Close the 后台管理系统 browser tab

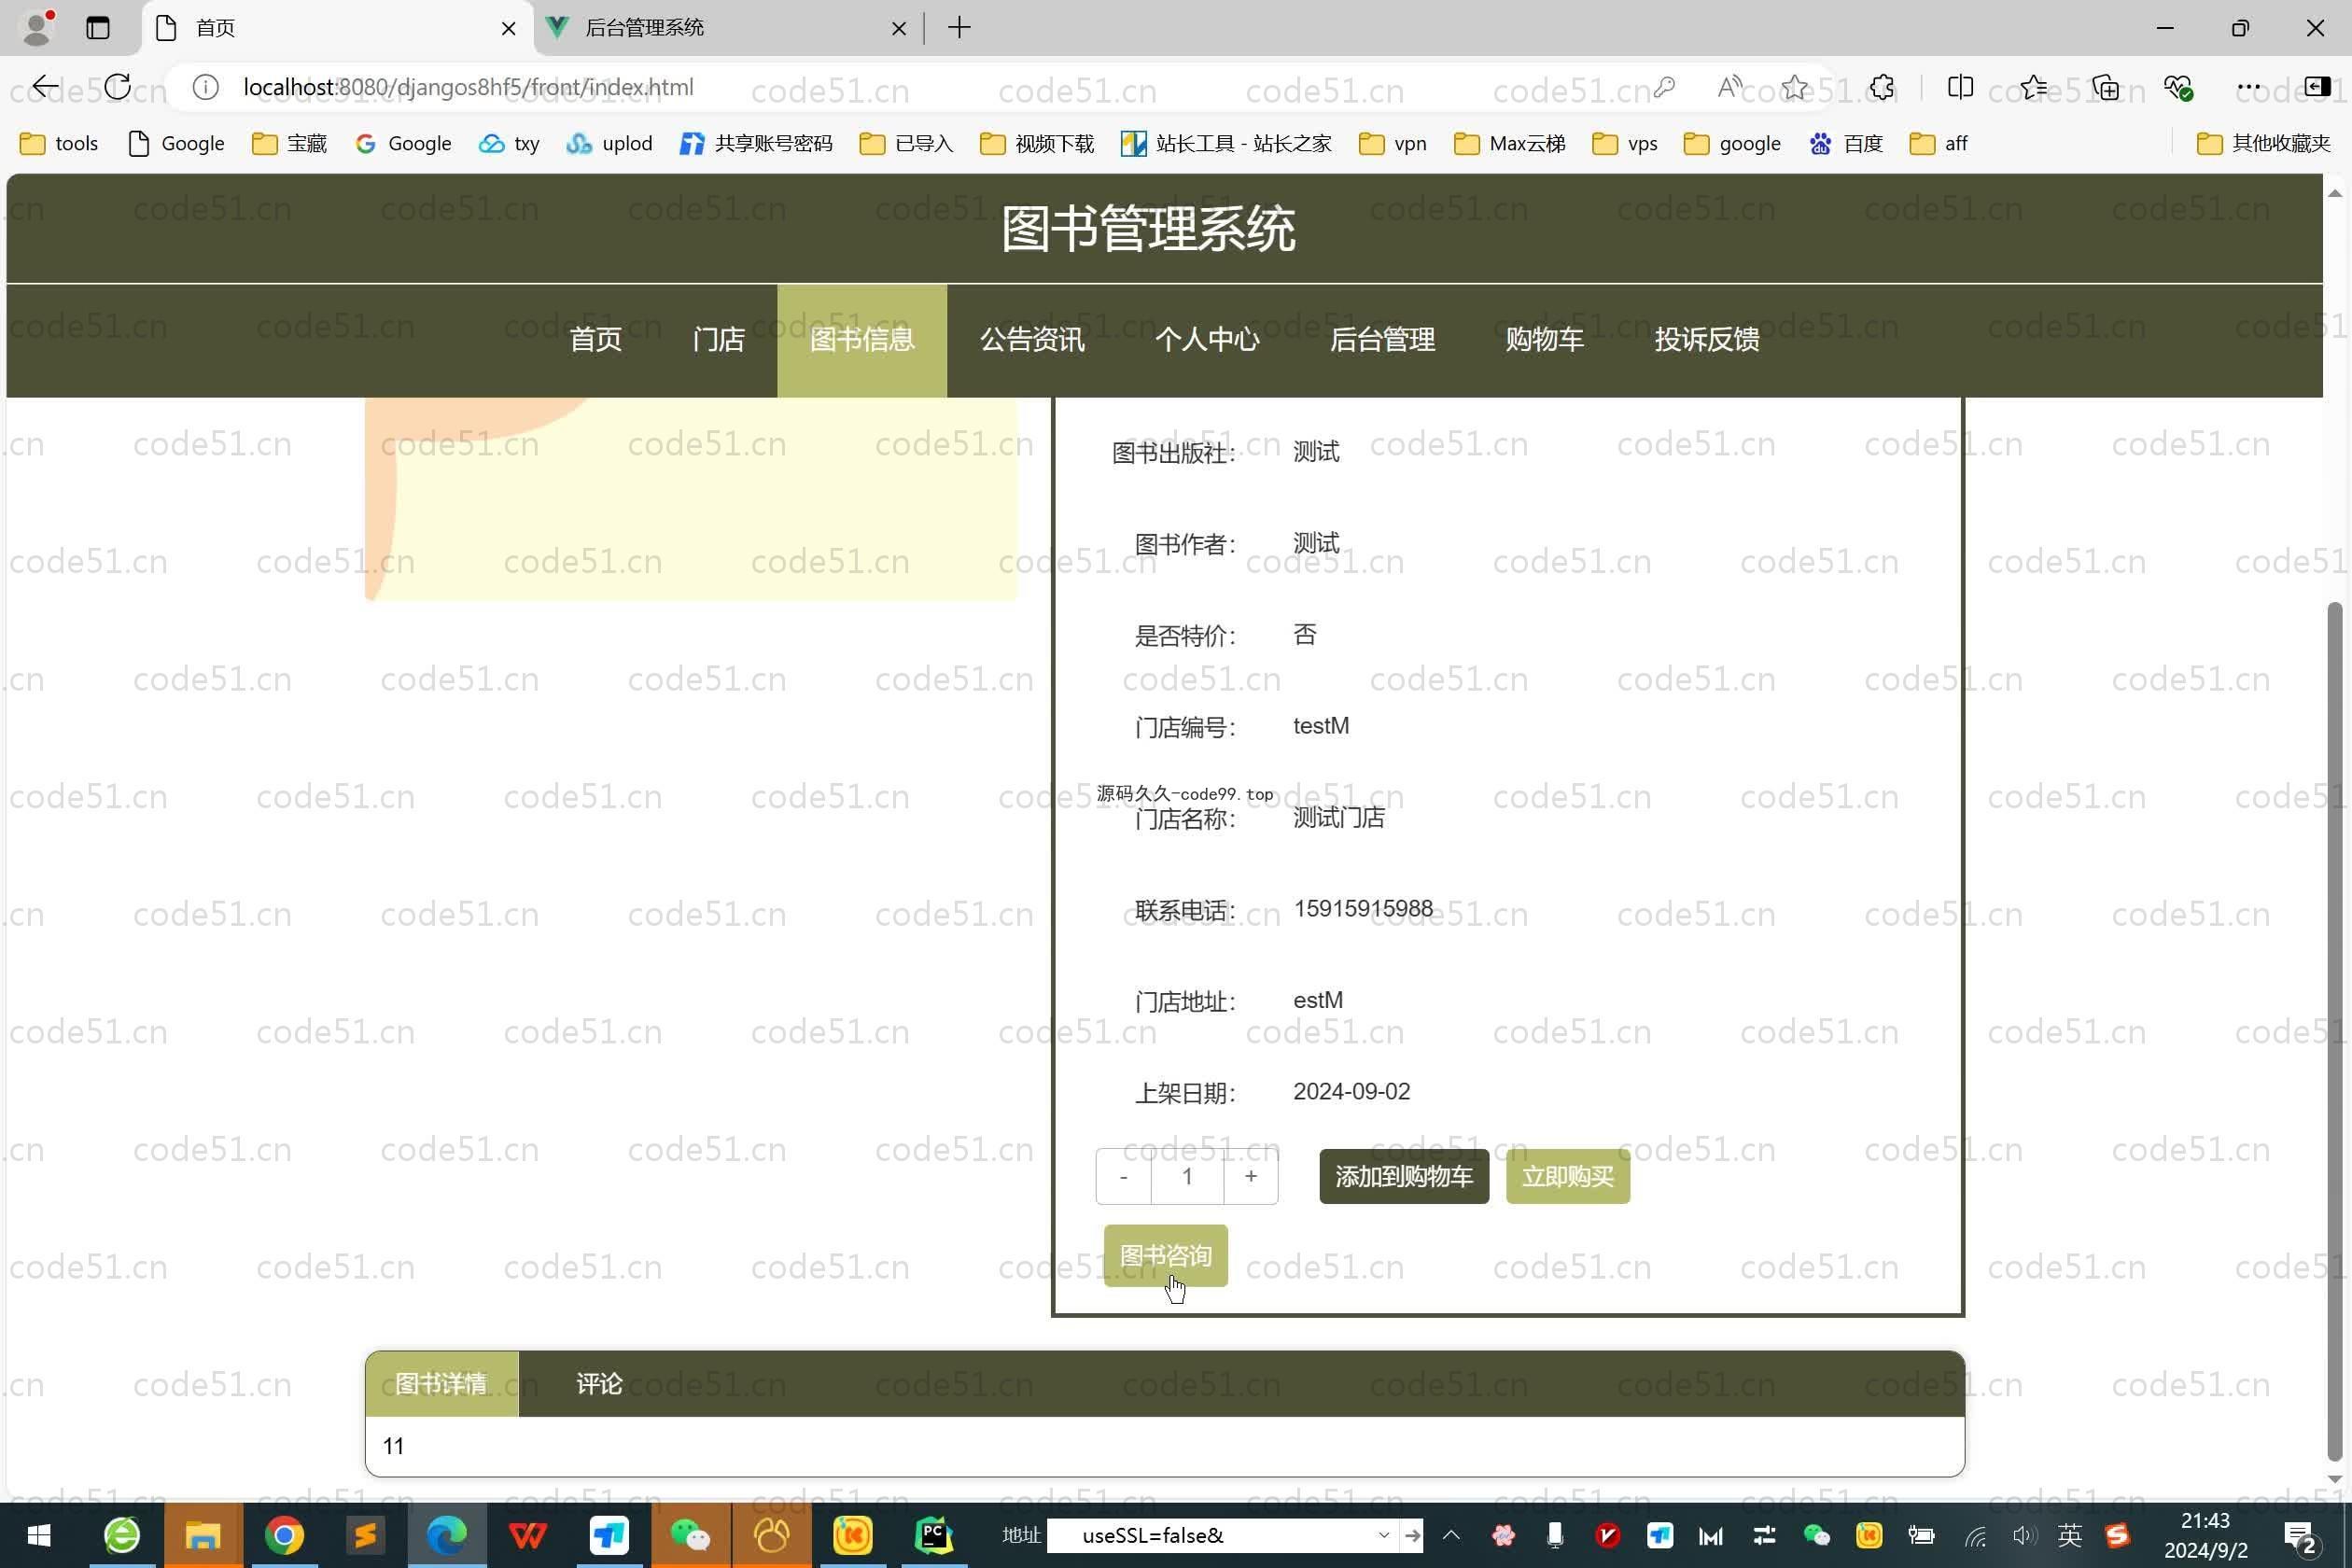898,28
